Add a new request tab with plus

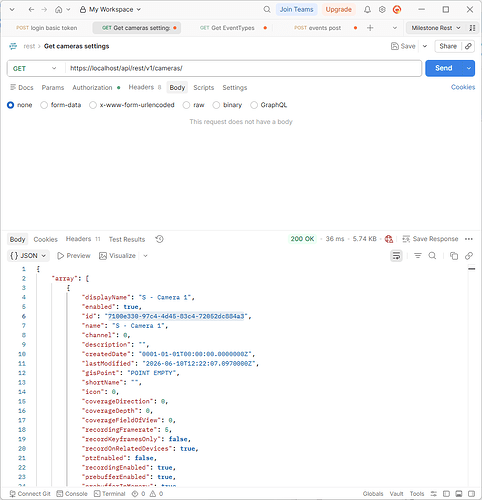(x=370, y=28)
